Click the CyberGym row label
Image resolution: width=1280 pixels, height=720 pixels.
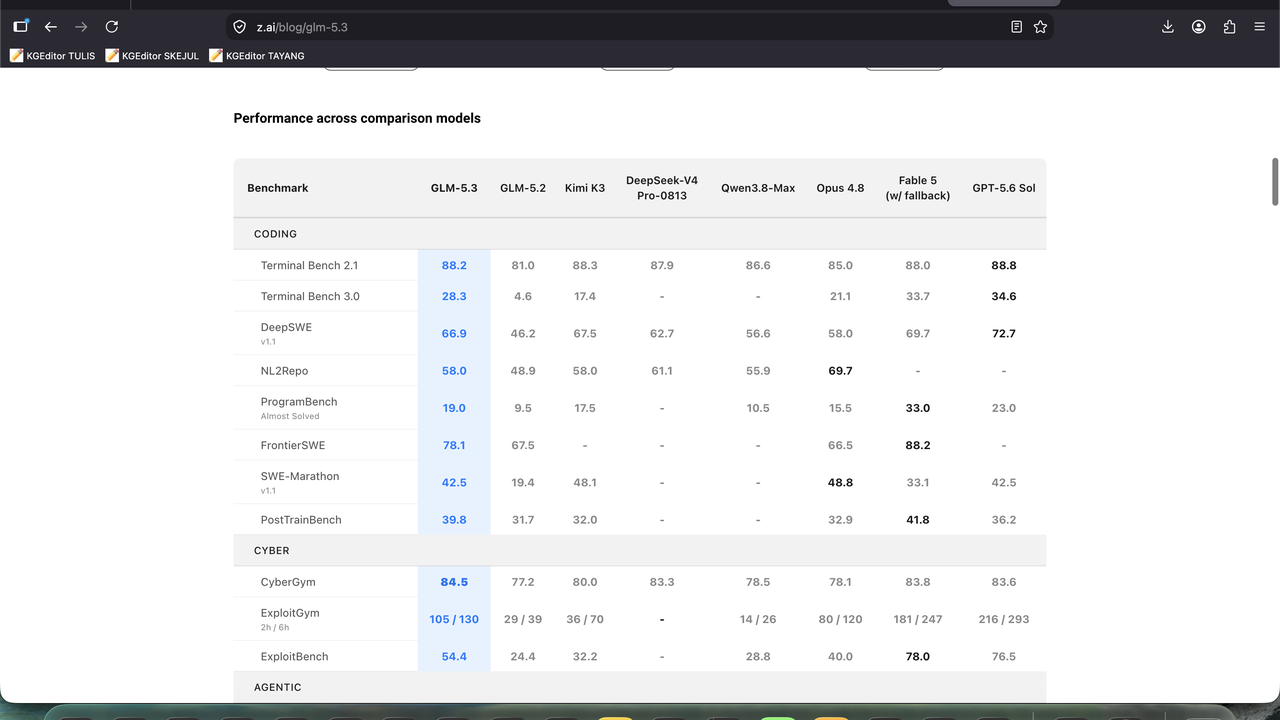[288, 582]
